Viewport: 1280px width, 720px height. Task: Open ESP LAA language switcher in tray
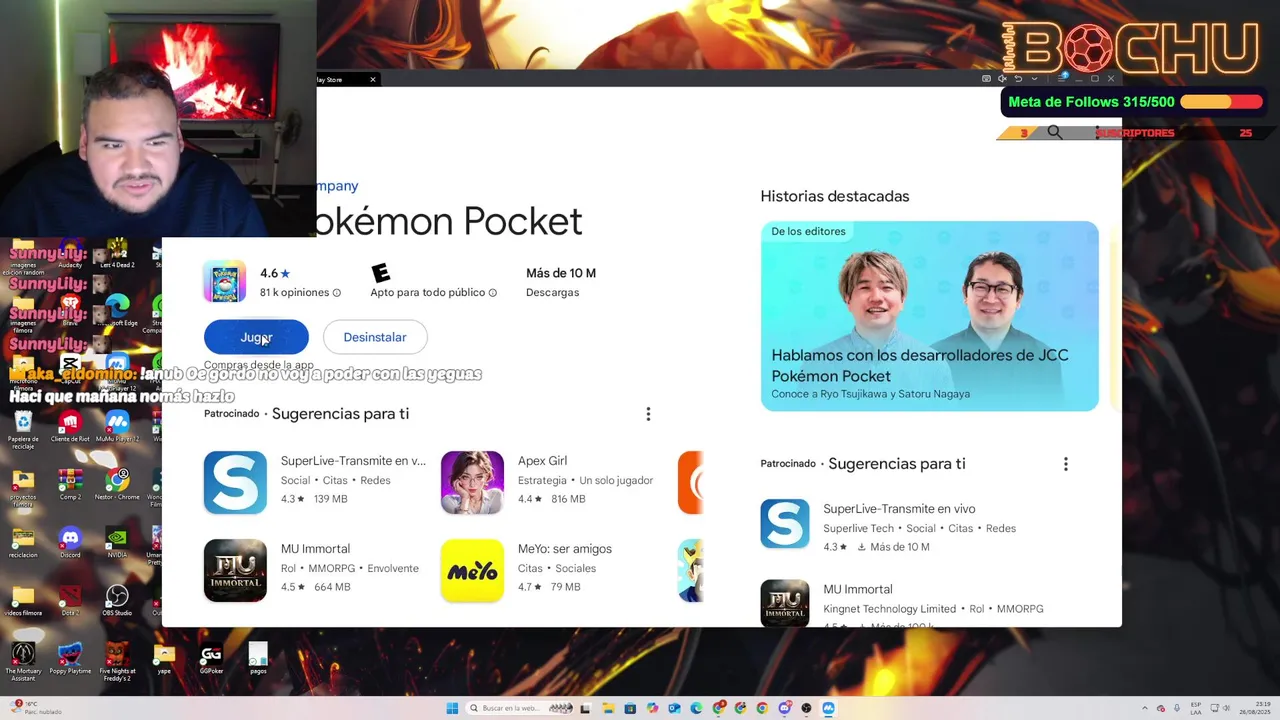pyautogui.click(x=1196, y=708)
